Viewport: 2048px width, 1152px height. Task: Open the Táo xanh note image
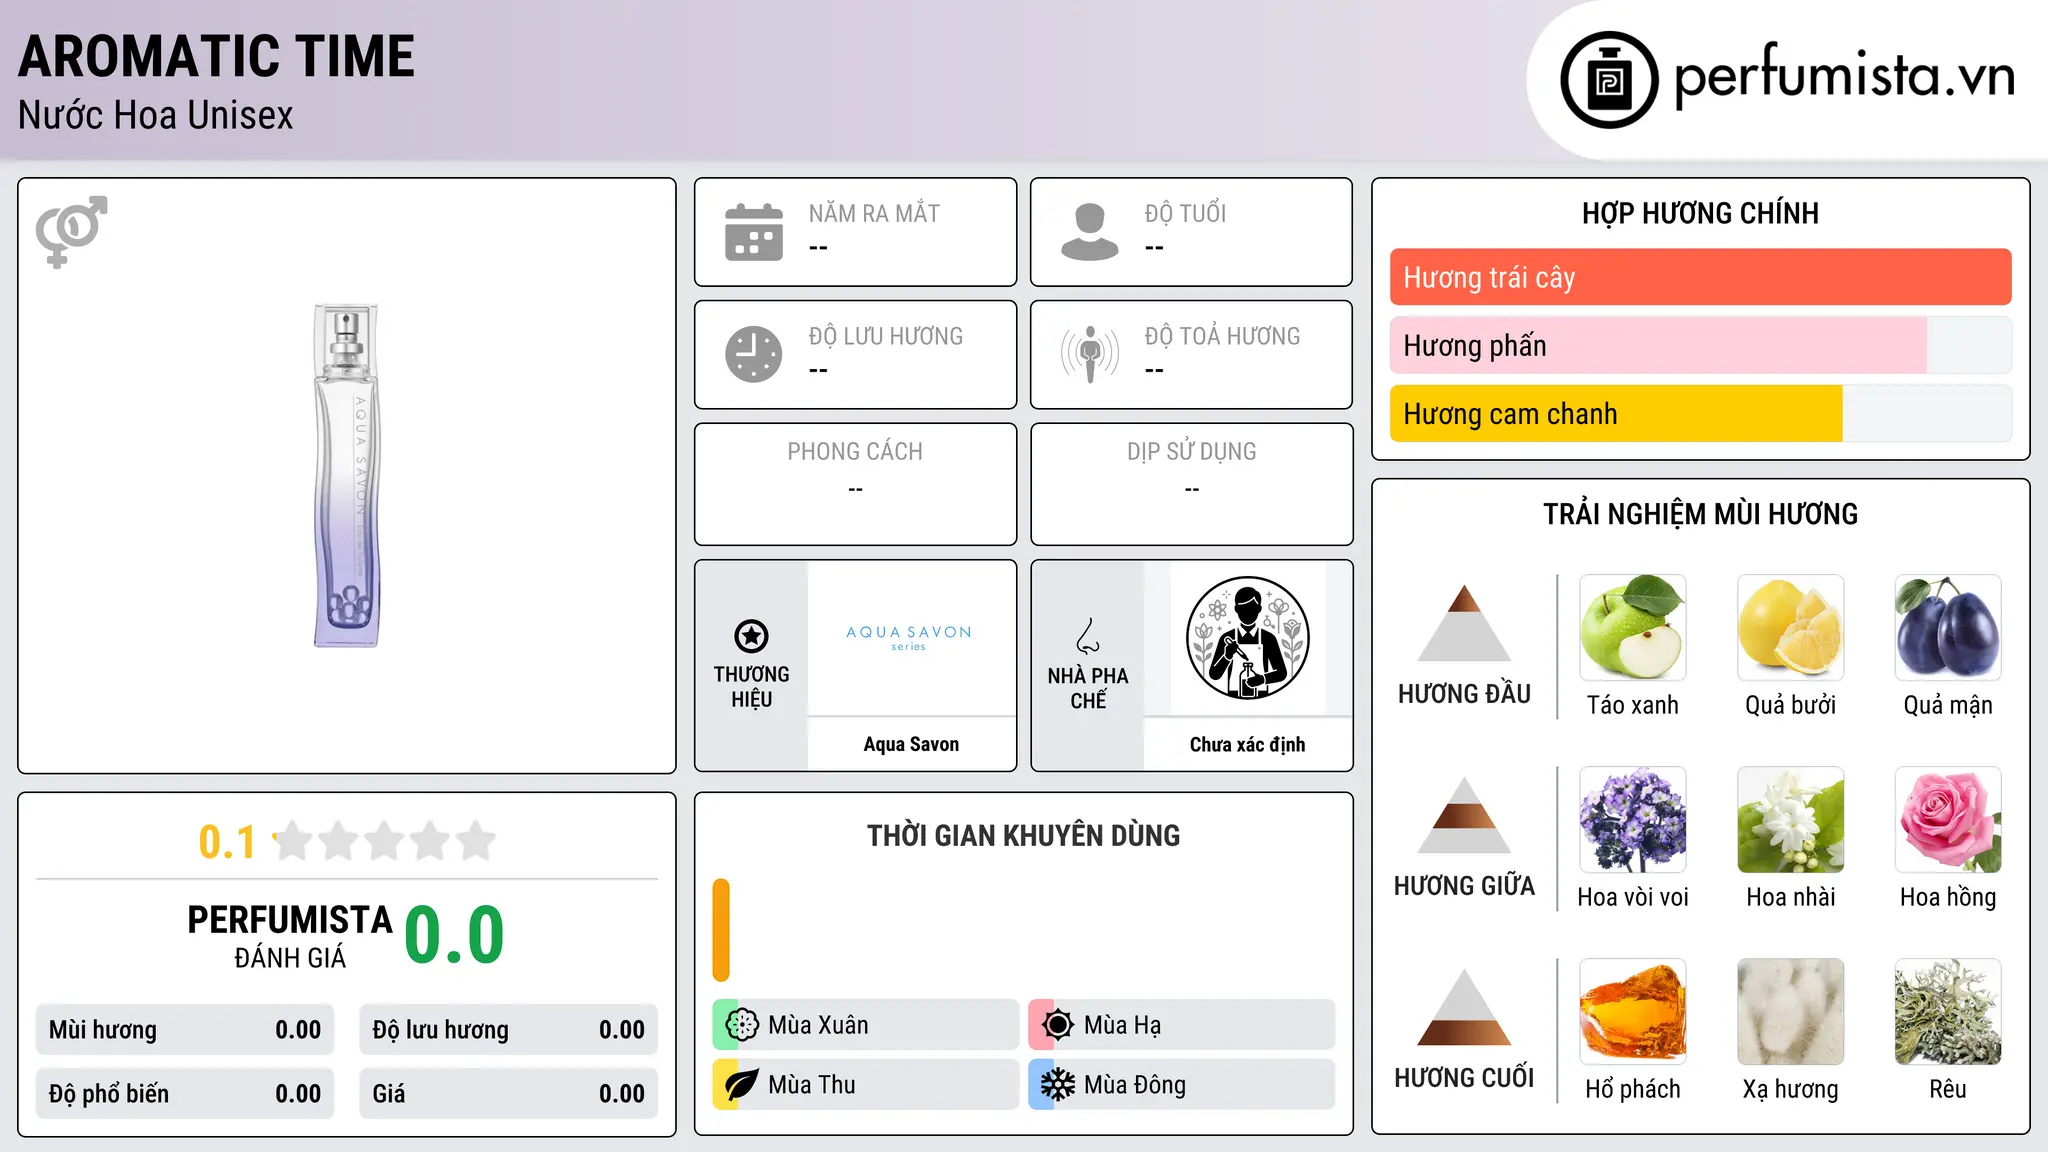1633,628
